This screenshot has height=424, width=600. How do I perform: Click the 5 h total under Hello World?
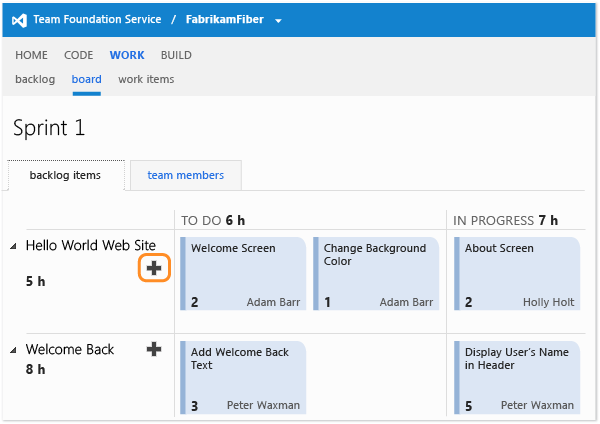36,281
